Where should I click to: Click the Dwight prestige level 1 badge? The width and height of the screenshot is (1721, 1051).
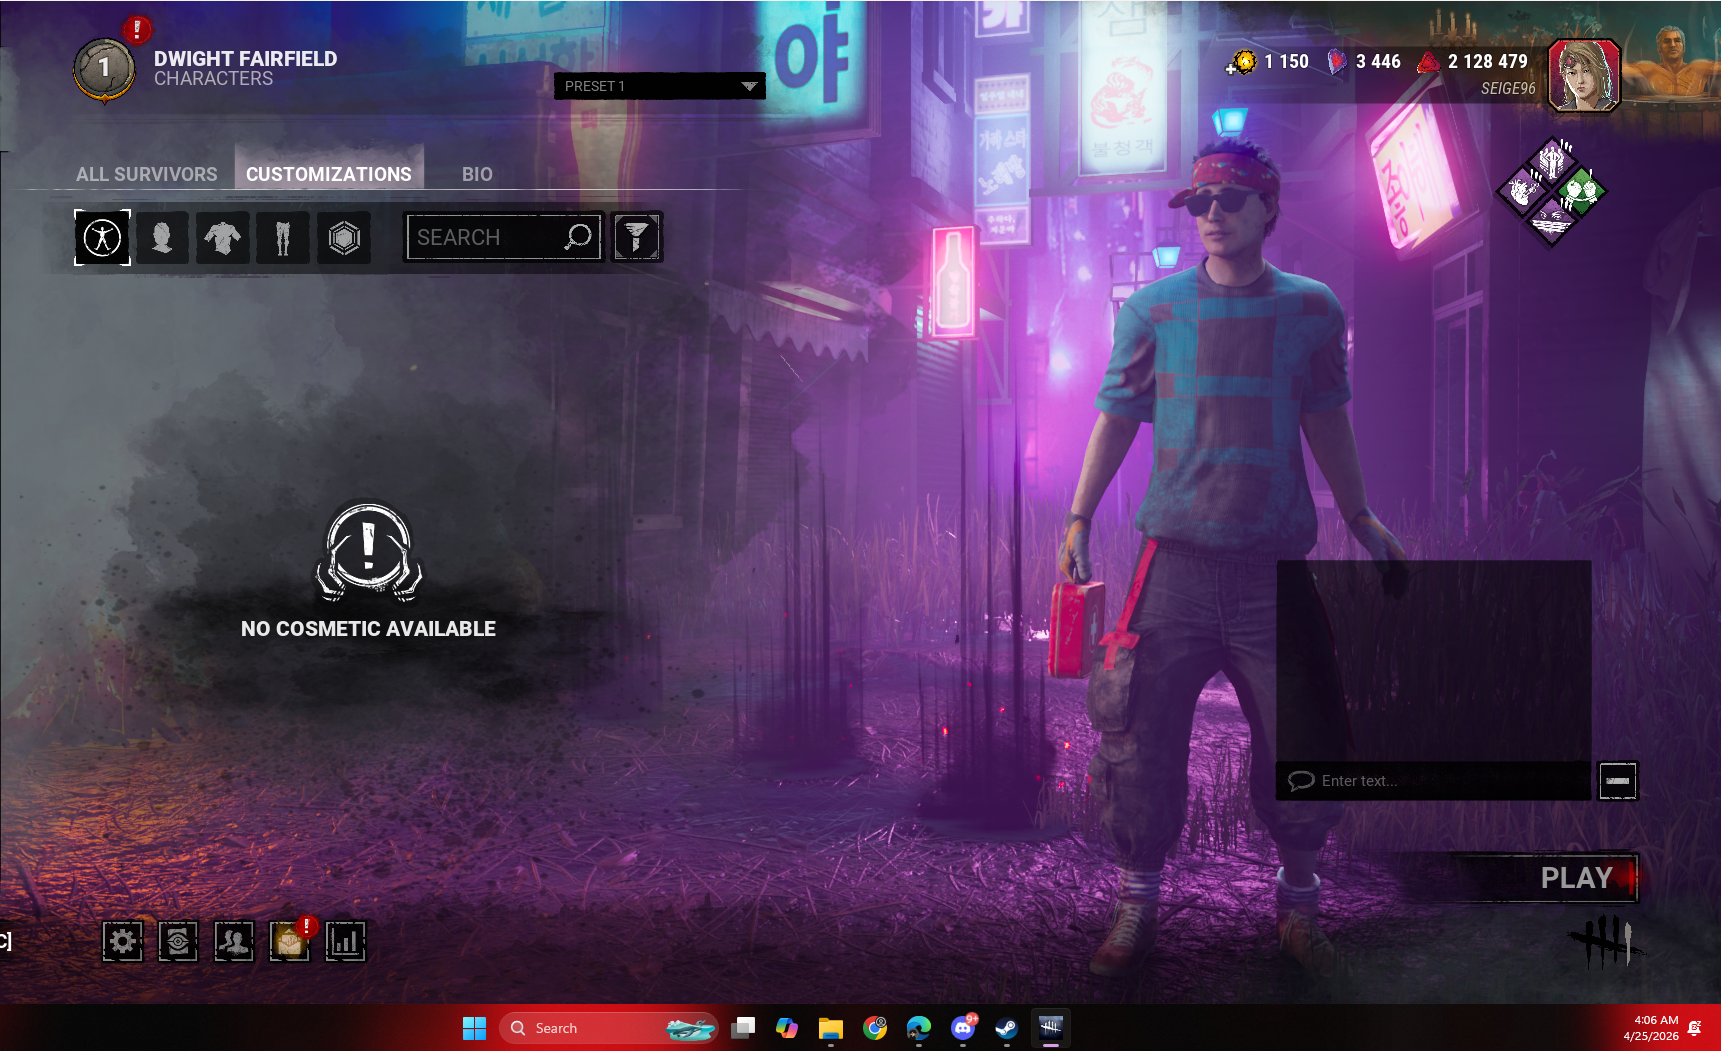(104, 68)
